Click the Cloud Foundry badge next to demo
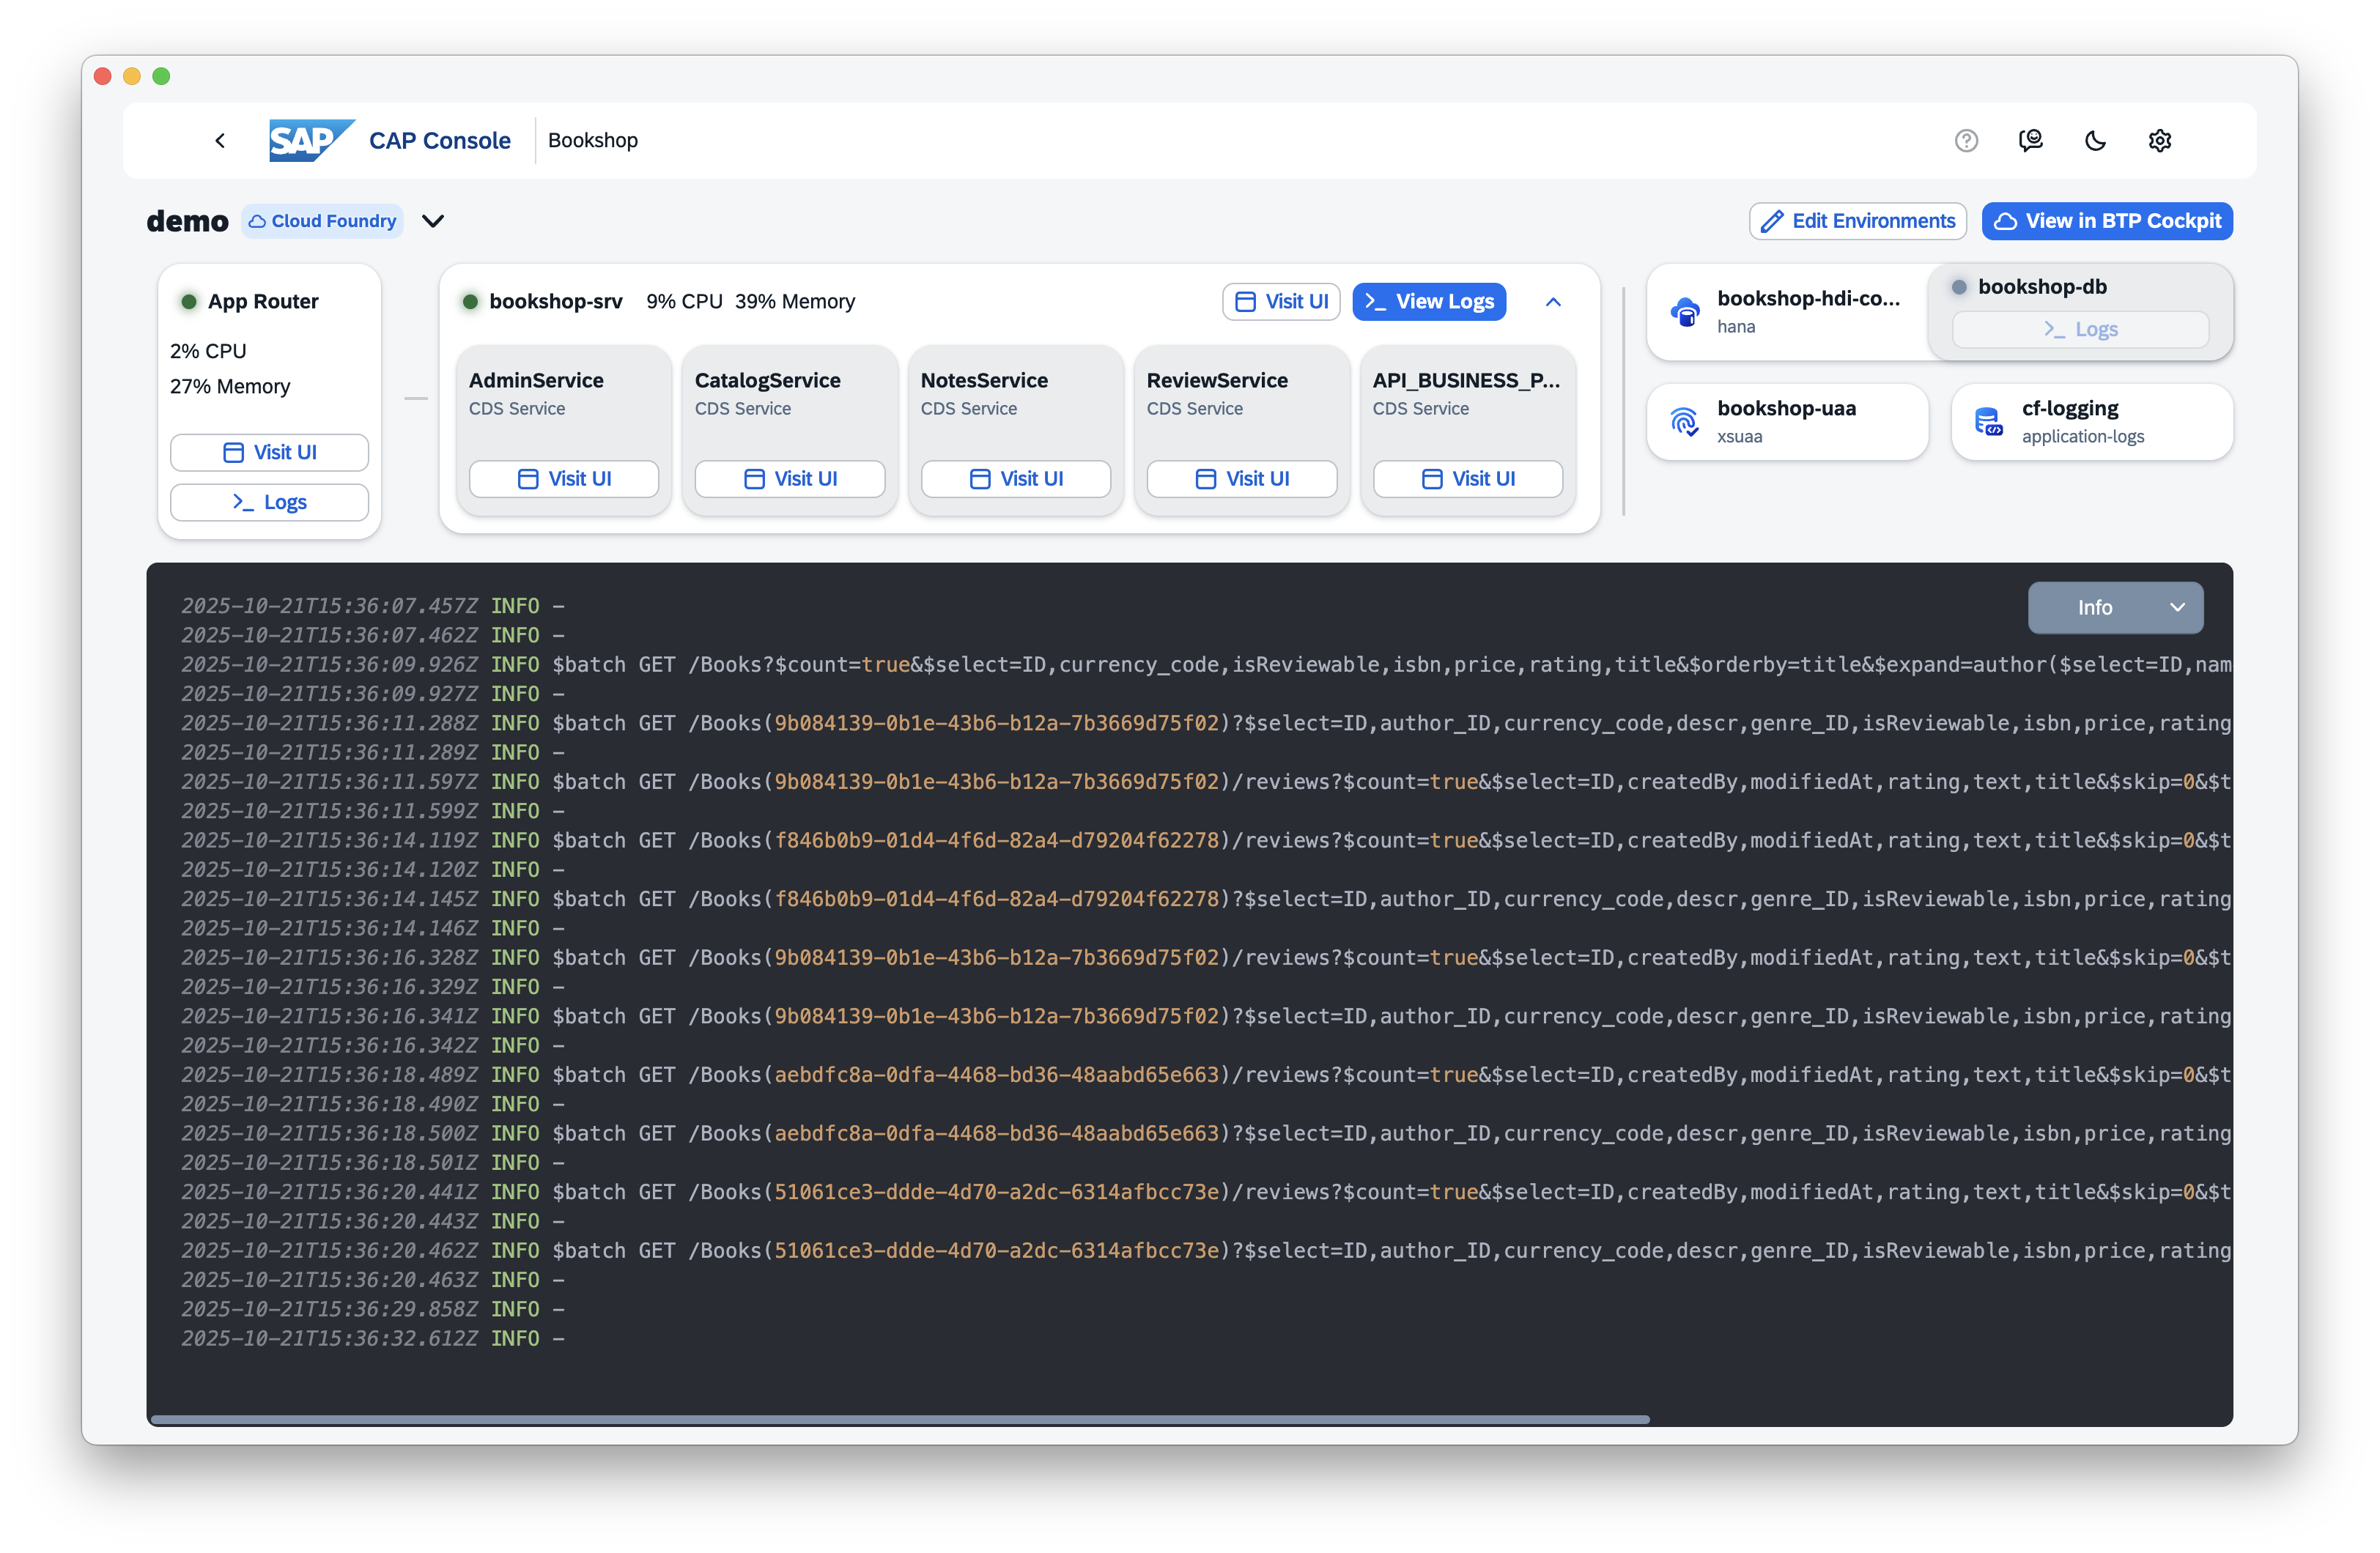This screenshot has height=1553, width=2380. click(x=322, y=220)
